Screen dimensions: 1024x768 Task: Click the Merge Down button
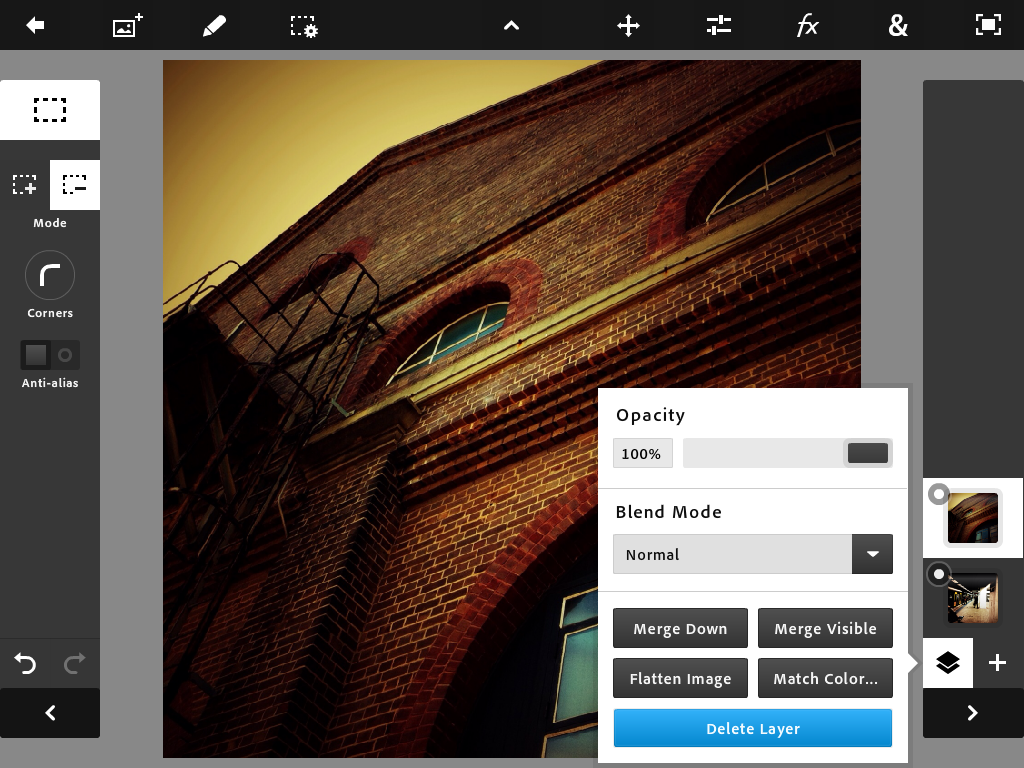pos(680,628)
